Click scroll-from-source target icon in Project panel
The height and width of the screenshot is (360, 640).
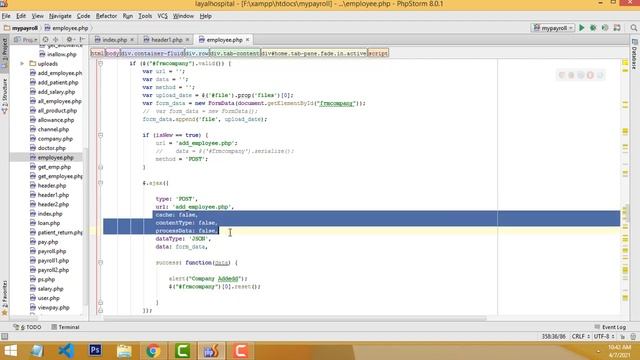(x=46, y=40)
